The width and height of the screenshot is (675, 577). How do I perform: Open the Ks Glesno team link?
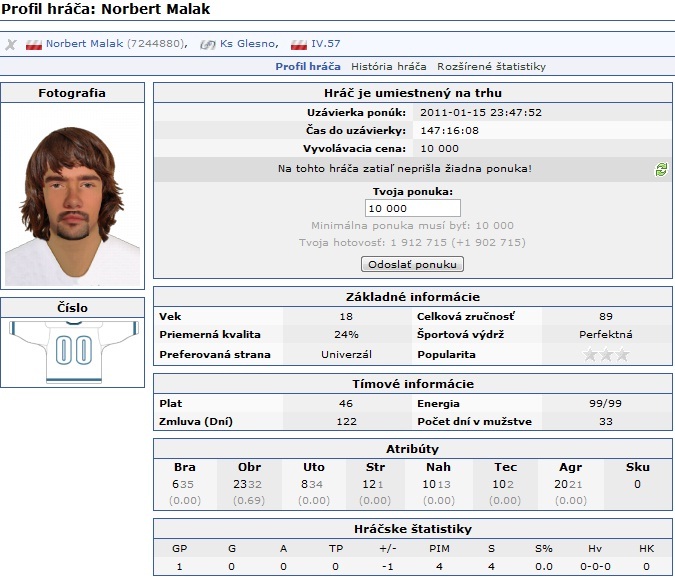[x=247, y=44]
